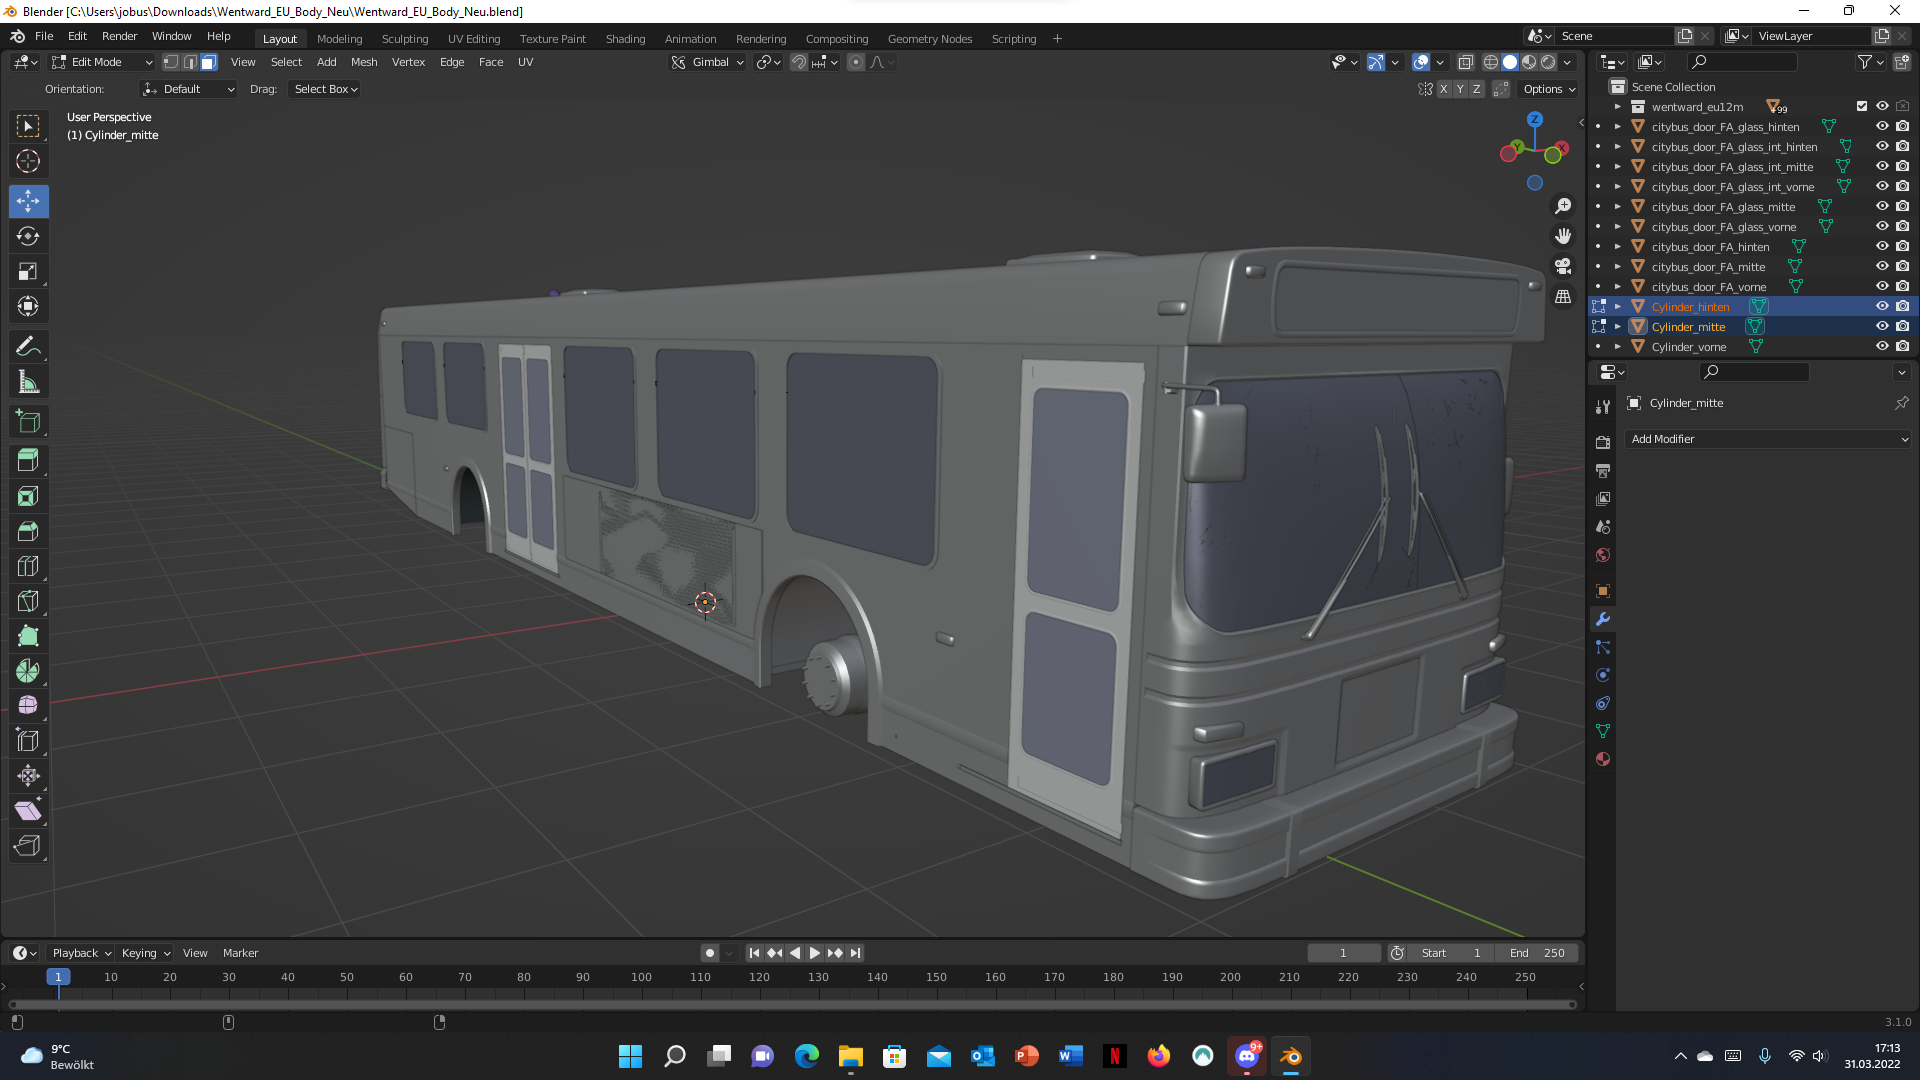Activate the Loop Cut tool
Image resolution: width=1920 pixels, height=1080 pixels.
coord(28,566)
